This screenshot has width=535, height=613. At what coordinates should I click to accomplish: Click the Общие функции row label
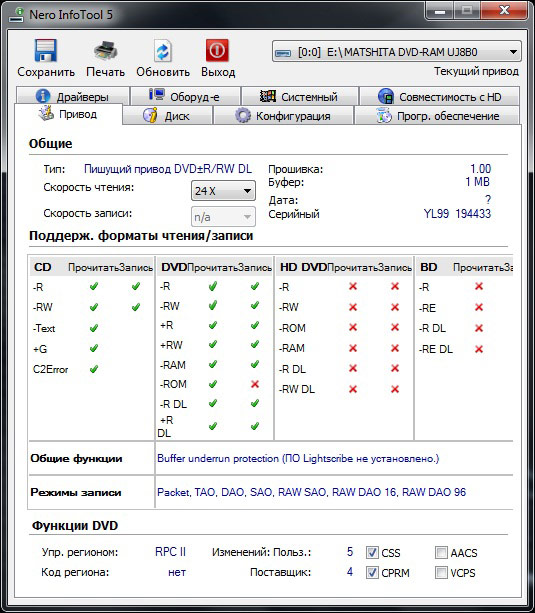76,459
